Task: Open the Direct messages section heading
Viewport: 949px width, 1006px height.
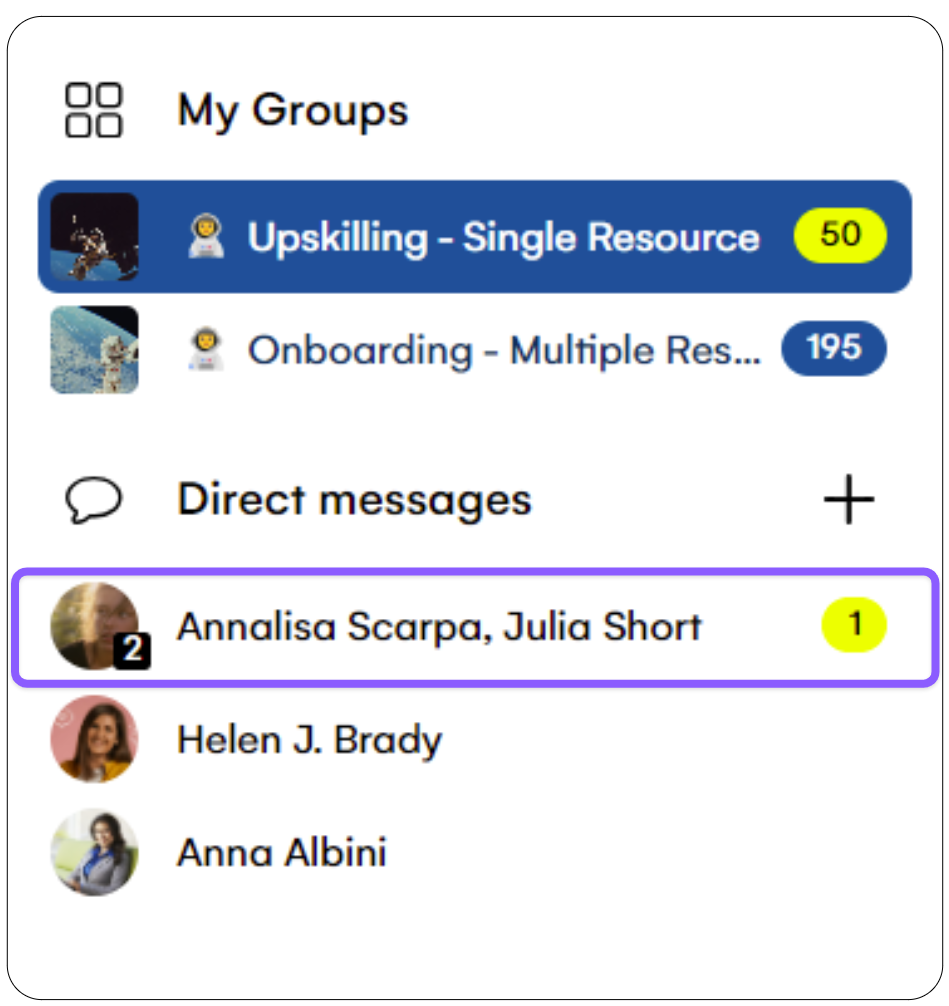Action: coord(354,500)
